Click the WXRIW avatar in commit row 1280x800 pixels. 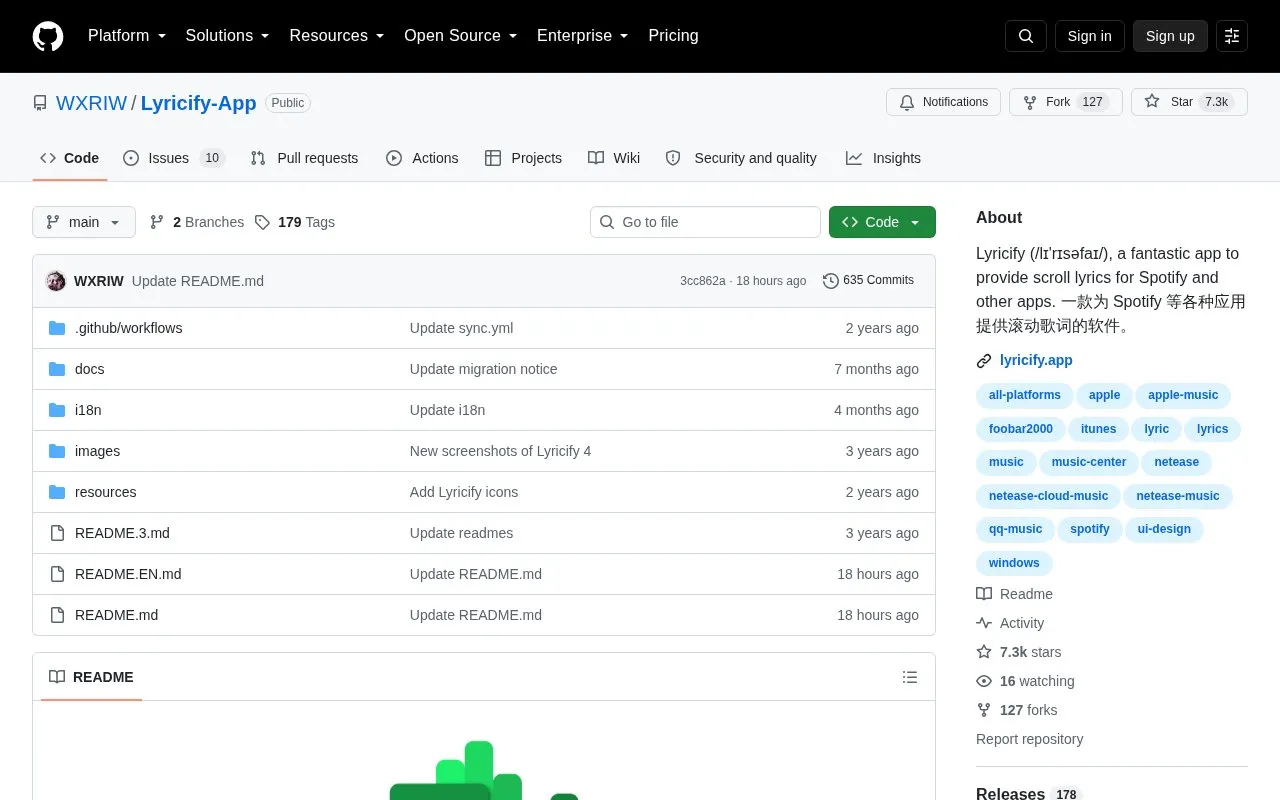[x=56, y=281]
